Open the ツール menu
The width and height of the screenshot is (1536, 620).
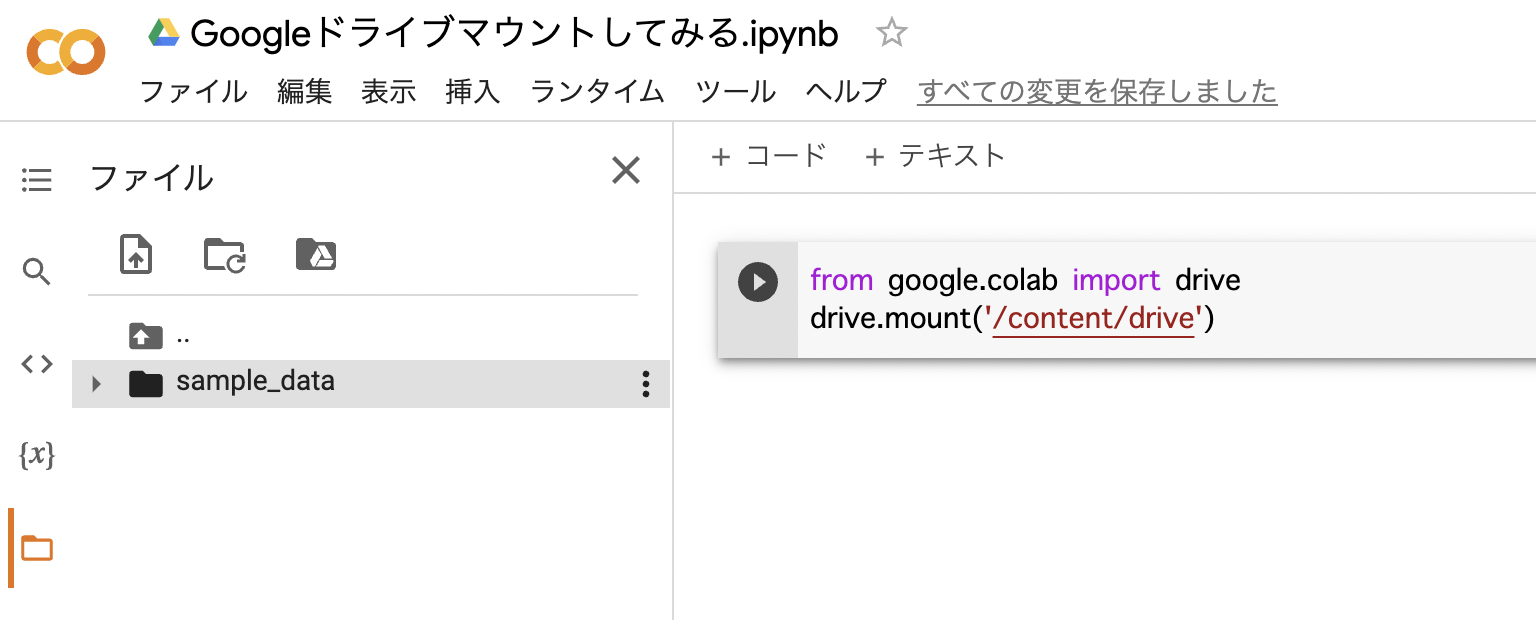pyautogui.click(x=735, y=91)
